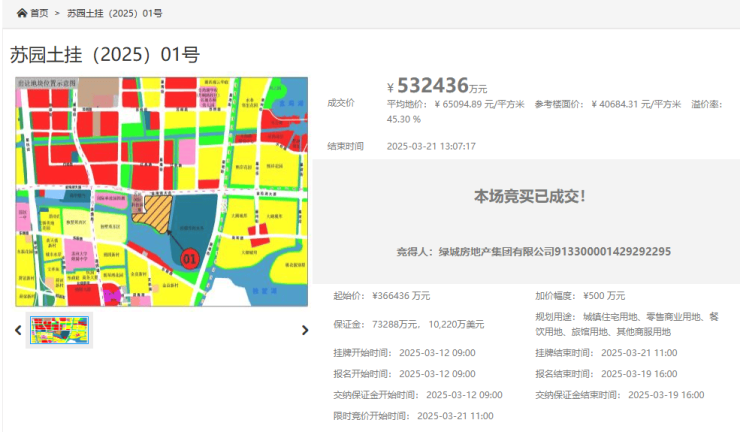Select the map thumbnail in the gallery
The height and width of the screenshot is (432, 740).
point(60,330)
